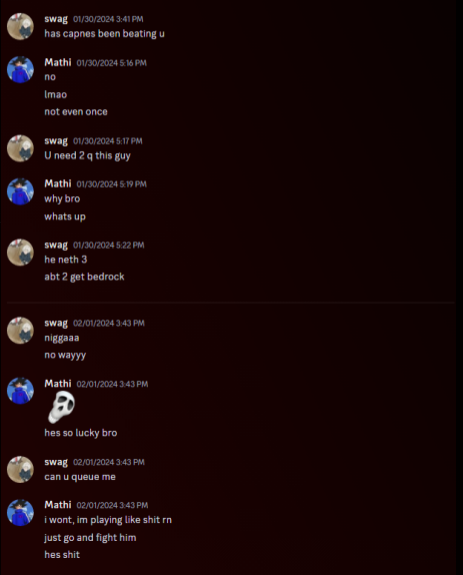Click the skull emoji in Mathi's message

point(61,407)
